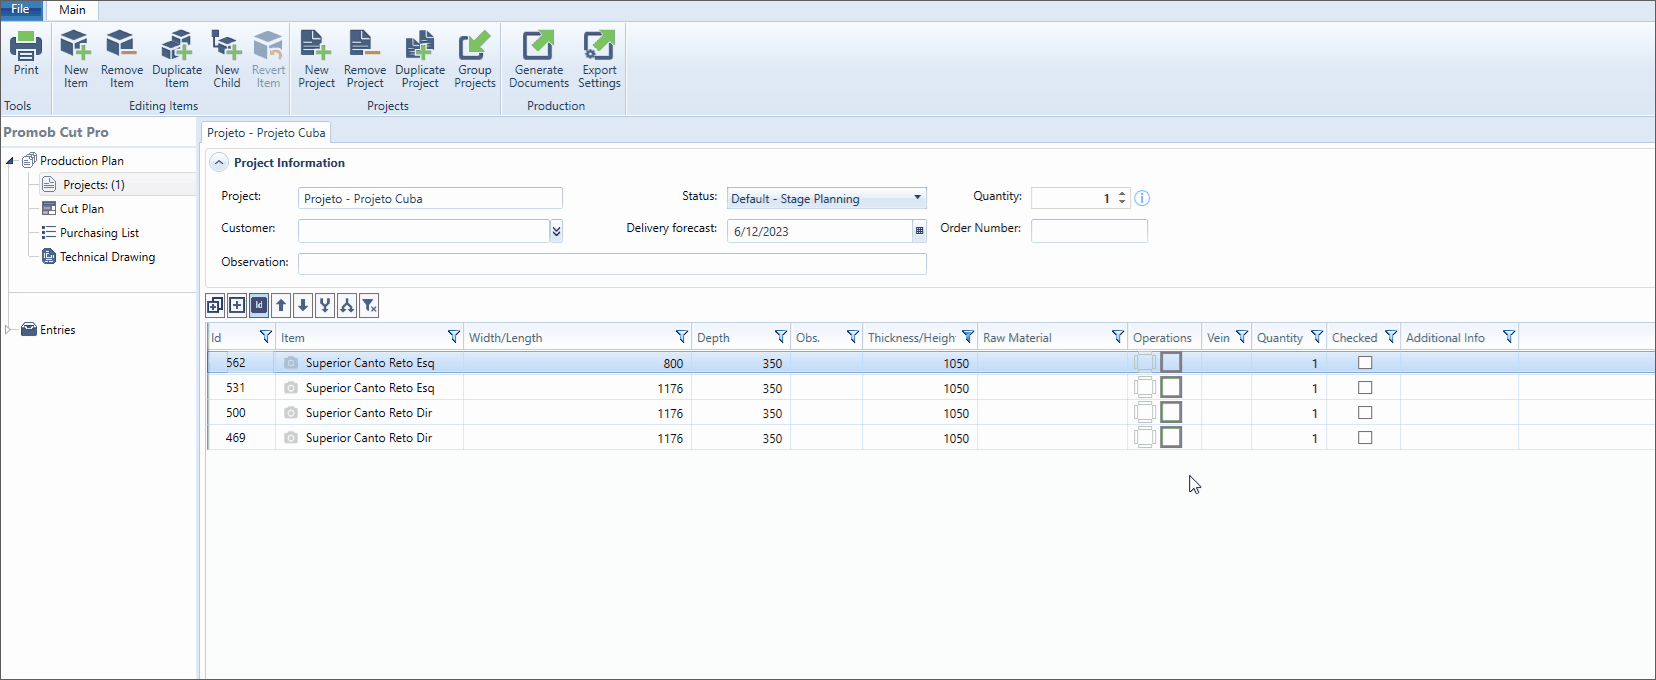Open the Raw Material column filter
The width and height of the screenshot is (1656, 680).
[1117, 337]
